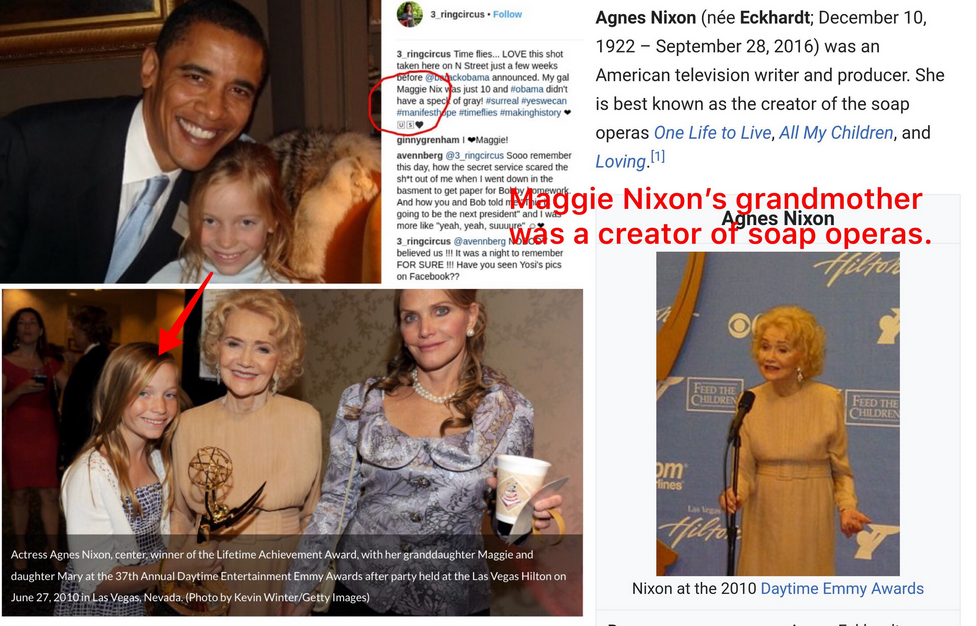This screenshot has height=626, width=977.
Task: Open the @barackobama mention link
Action: [457, 78]
